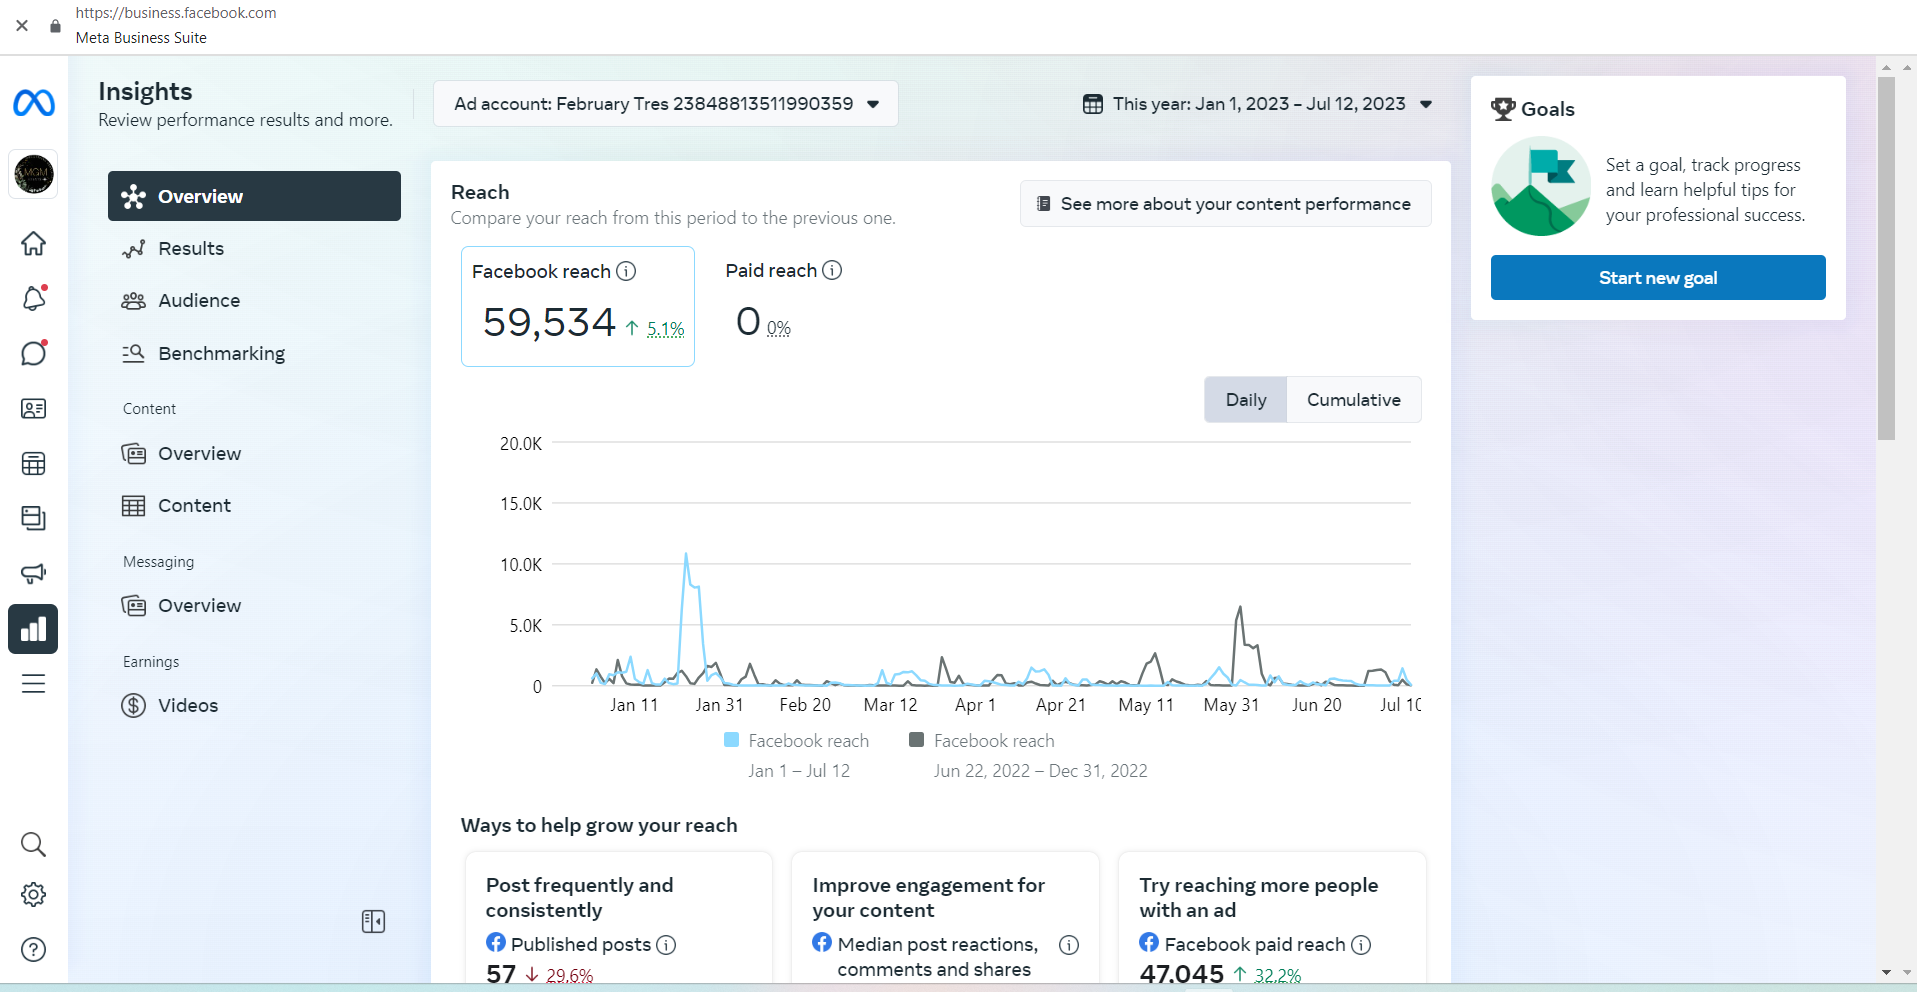The image size is (1917, 992).
Task: Collapse the Insights side panel icon
Action: (373, 921)
